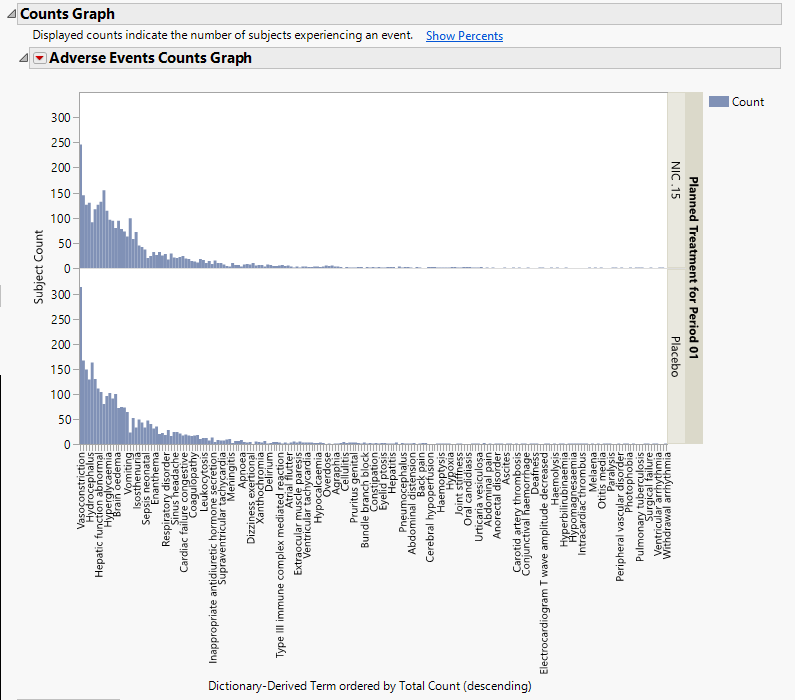The height and width of the screenshot is (700, 795).
Task: Click the Adverse Events Counts Graph title
Action: tap(151, 58)
